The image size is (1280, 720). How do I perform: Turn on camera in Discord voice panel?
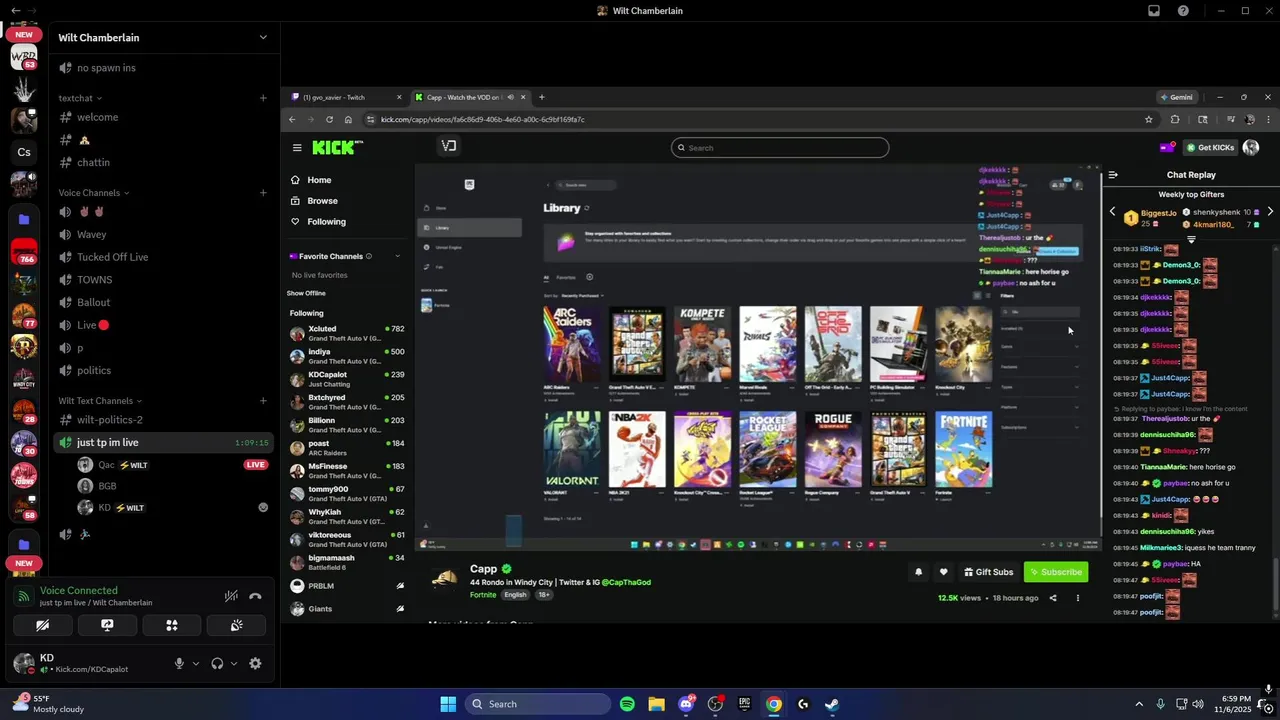[x=42, y=625]
